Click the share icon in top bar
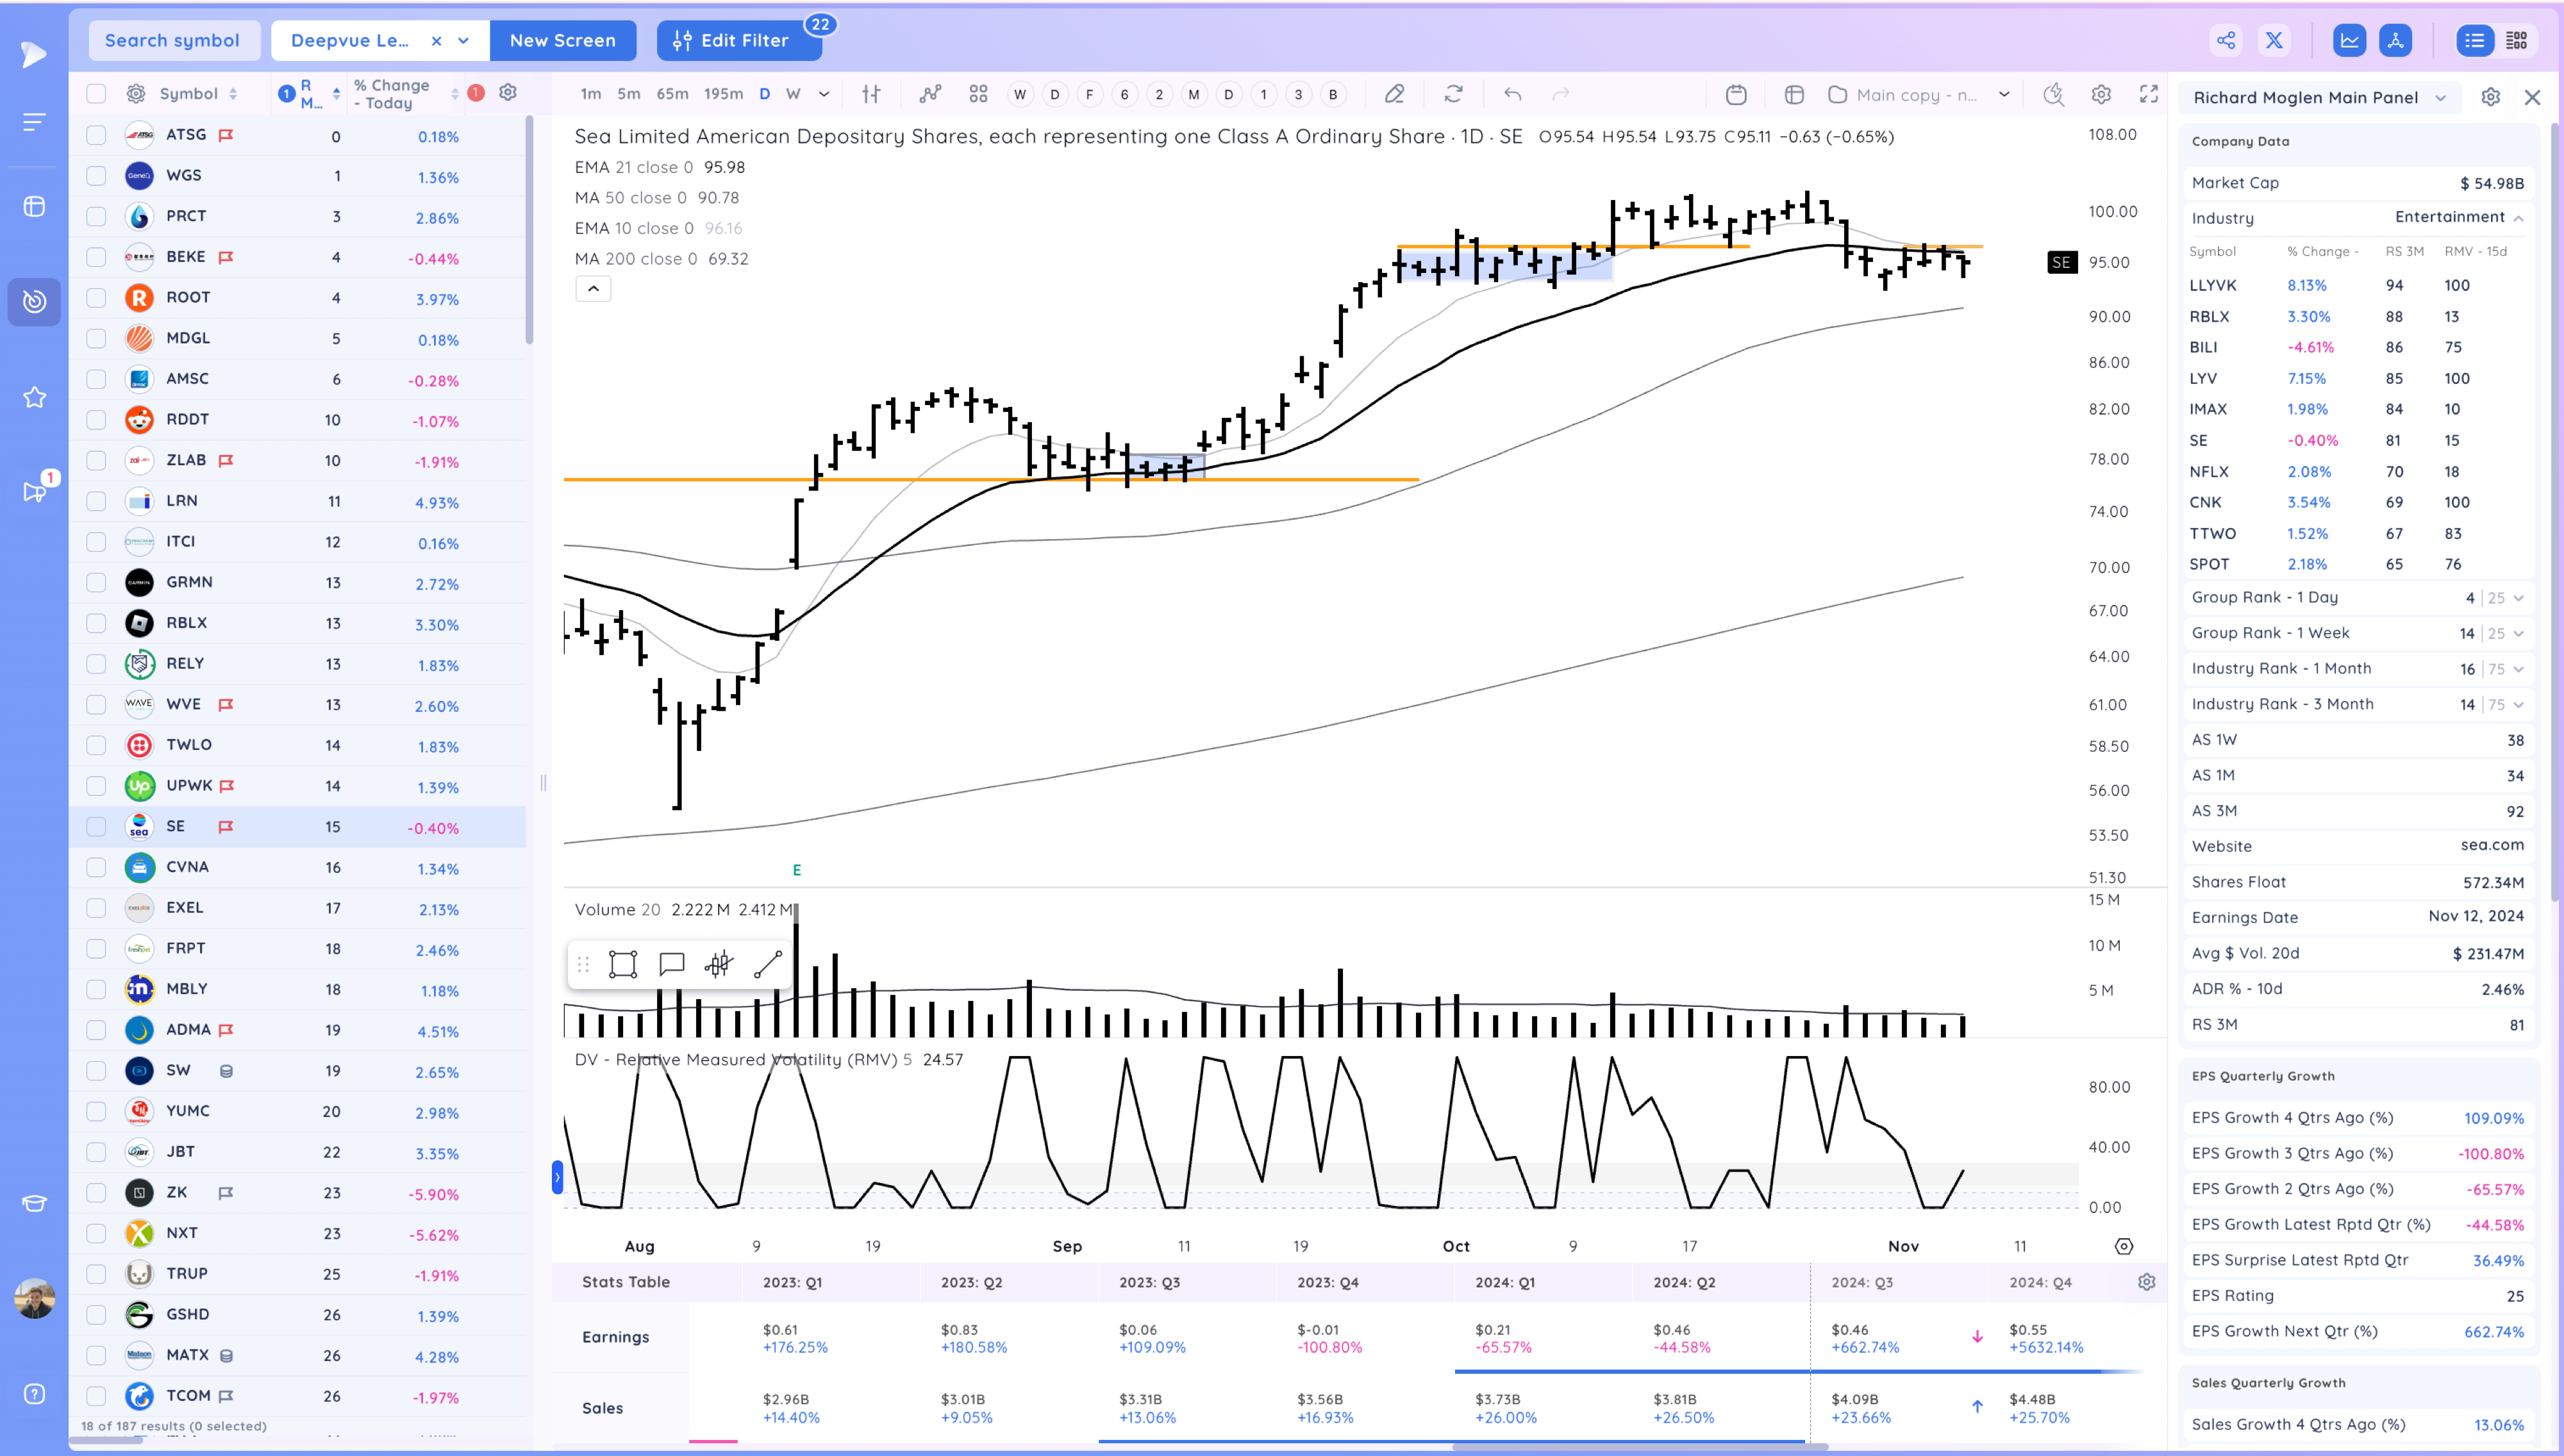The width and height of the screenshot is (2564, 1456). [x=2225, y=40]
